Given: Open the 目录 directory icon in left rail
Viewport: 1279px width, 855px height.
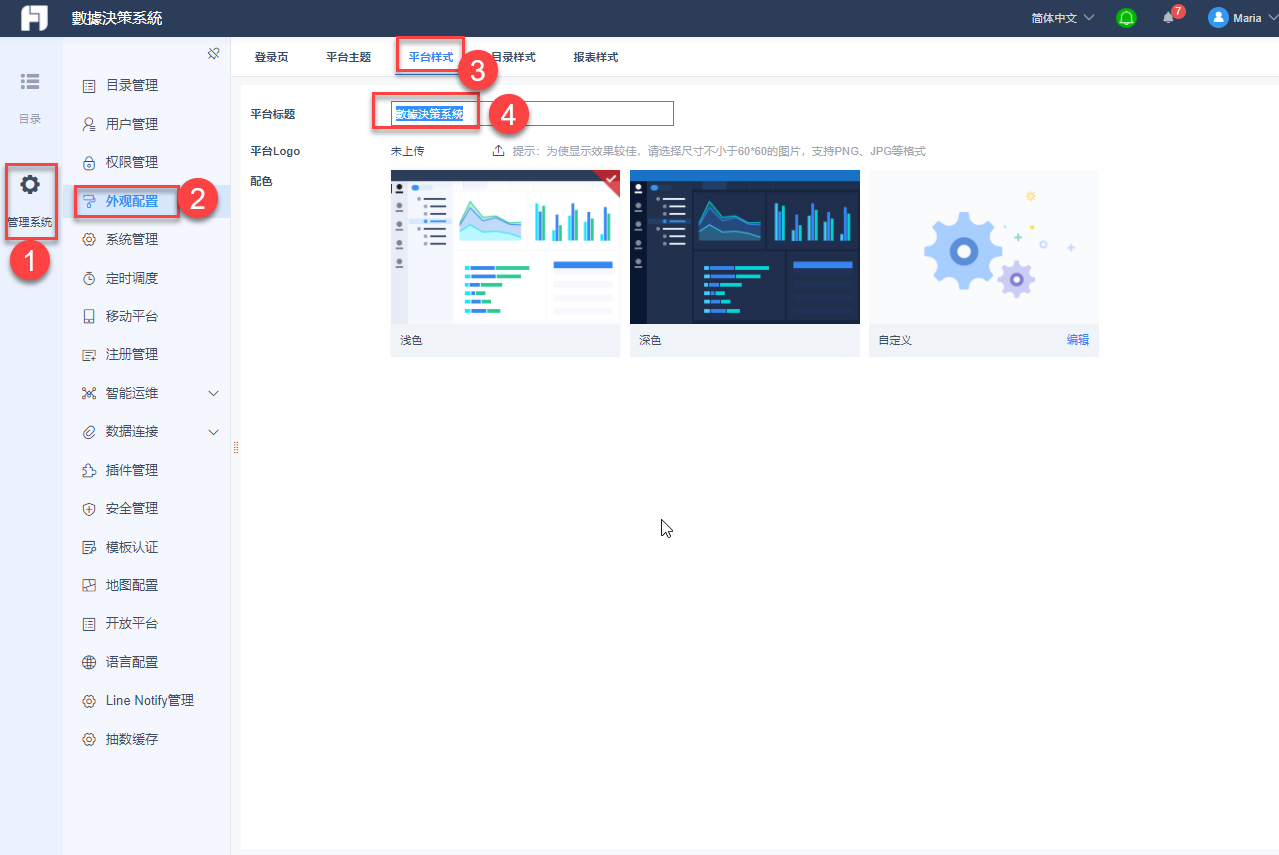Looking at the screenshot, I should pyautogui.click(x=30, y=81).
